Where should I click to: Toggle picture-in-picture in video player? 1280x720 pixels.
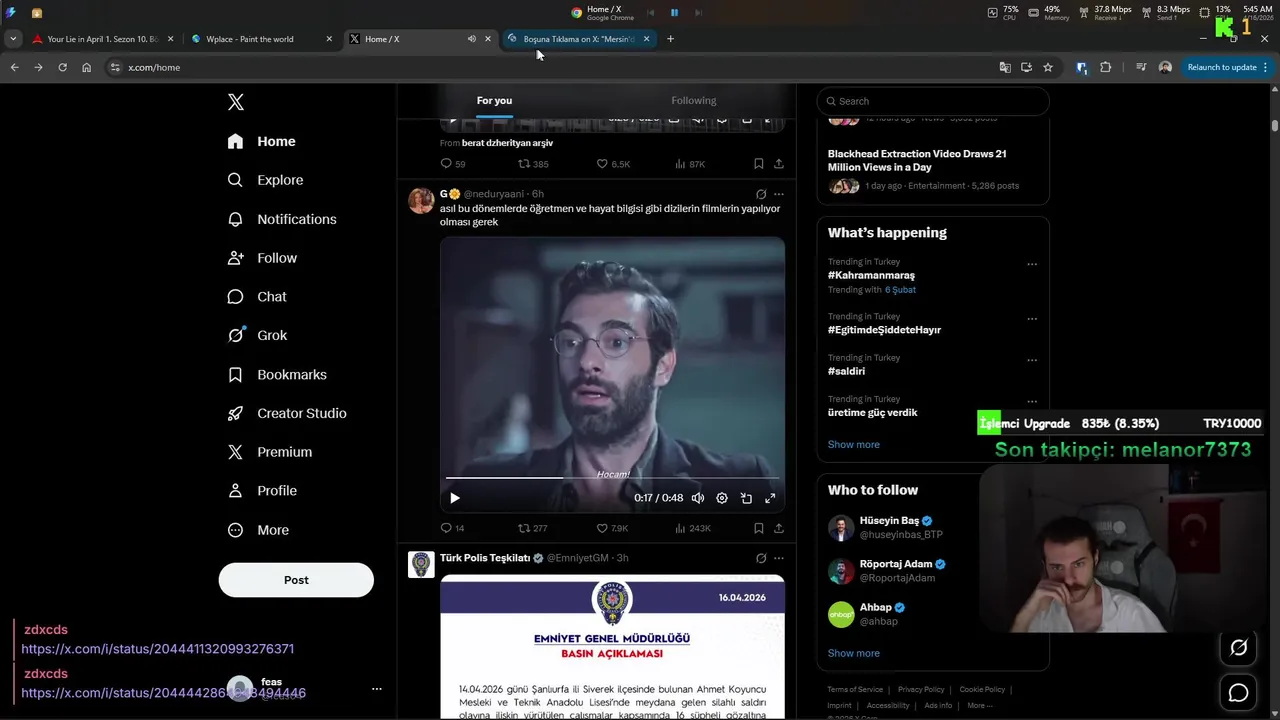pyautogui.click(x=746, y=498)
